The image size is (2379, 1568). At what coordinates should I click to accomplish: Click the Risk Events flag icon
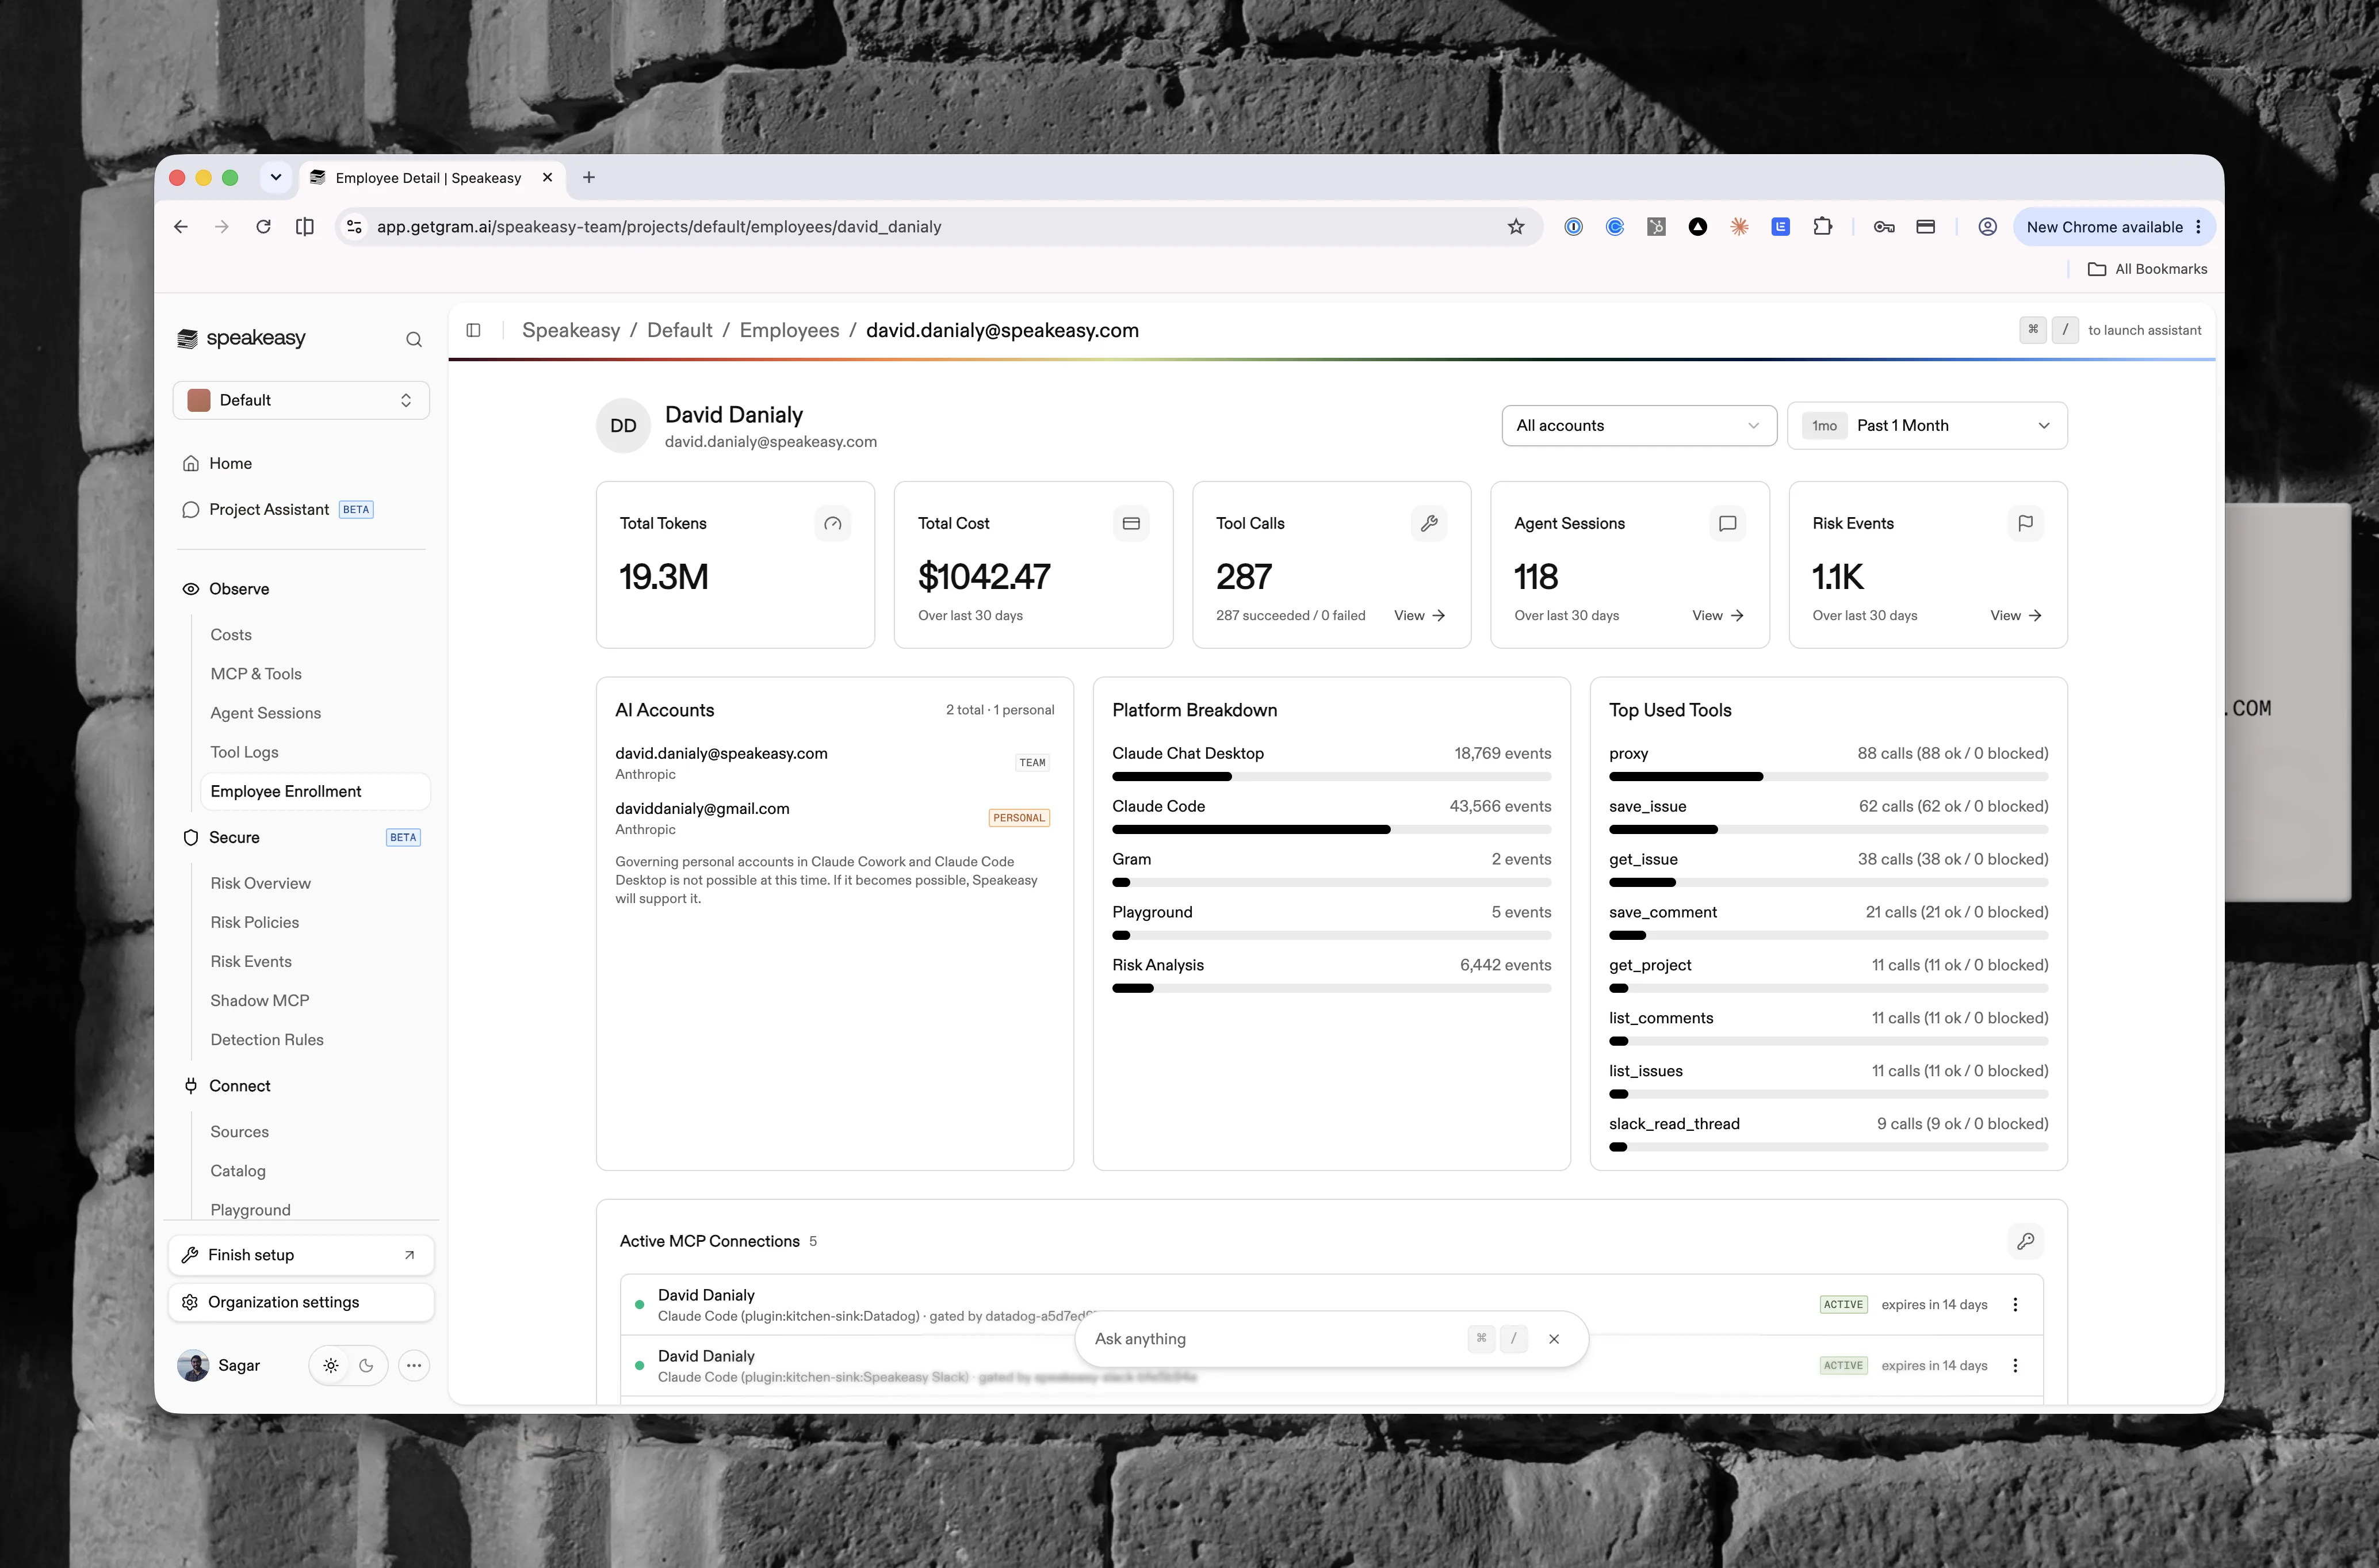coord(2025,523)
